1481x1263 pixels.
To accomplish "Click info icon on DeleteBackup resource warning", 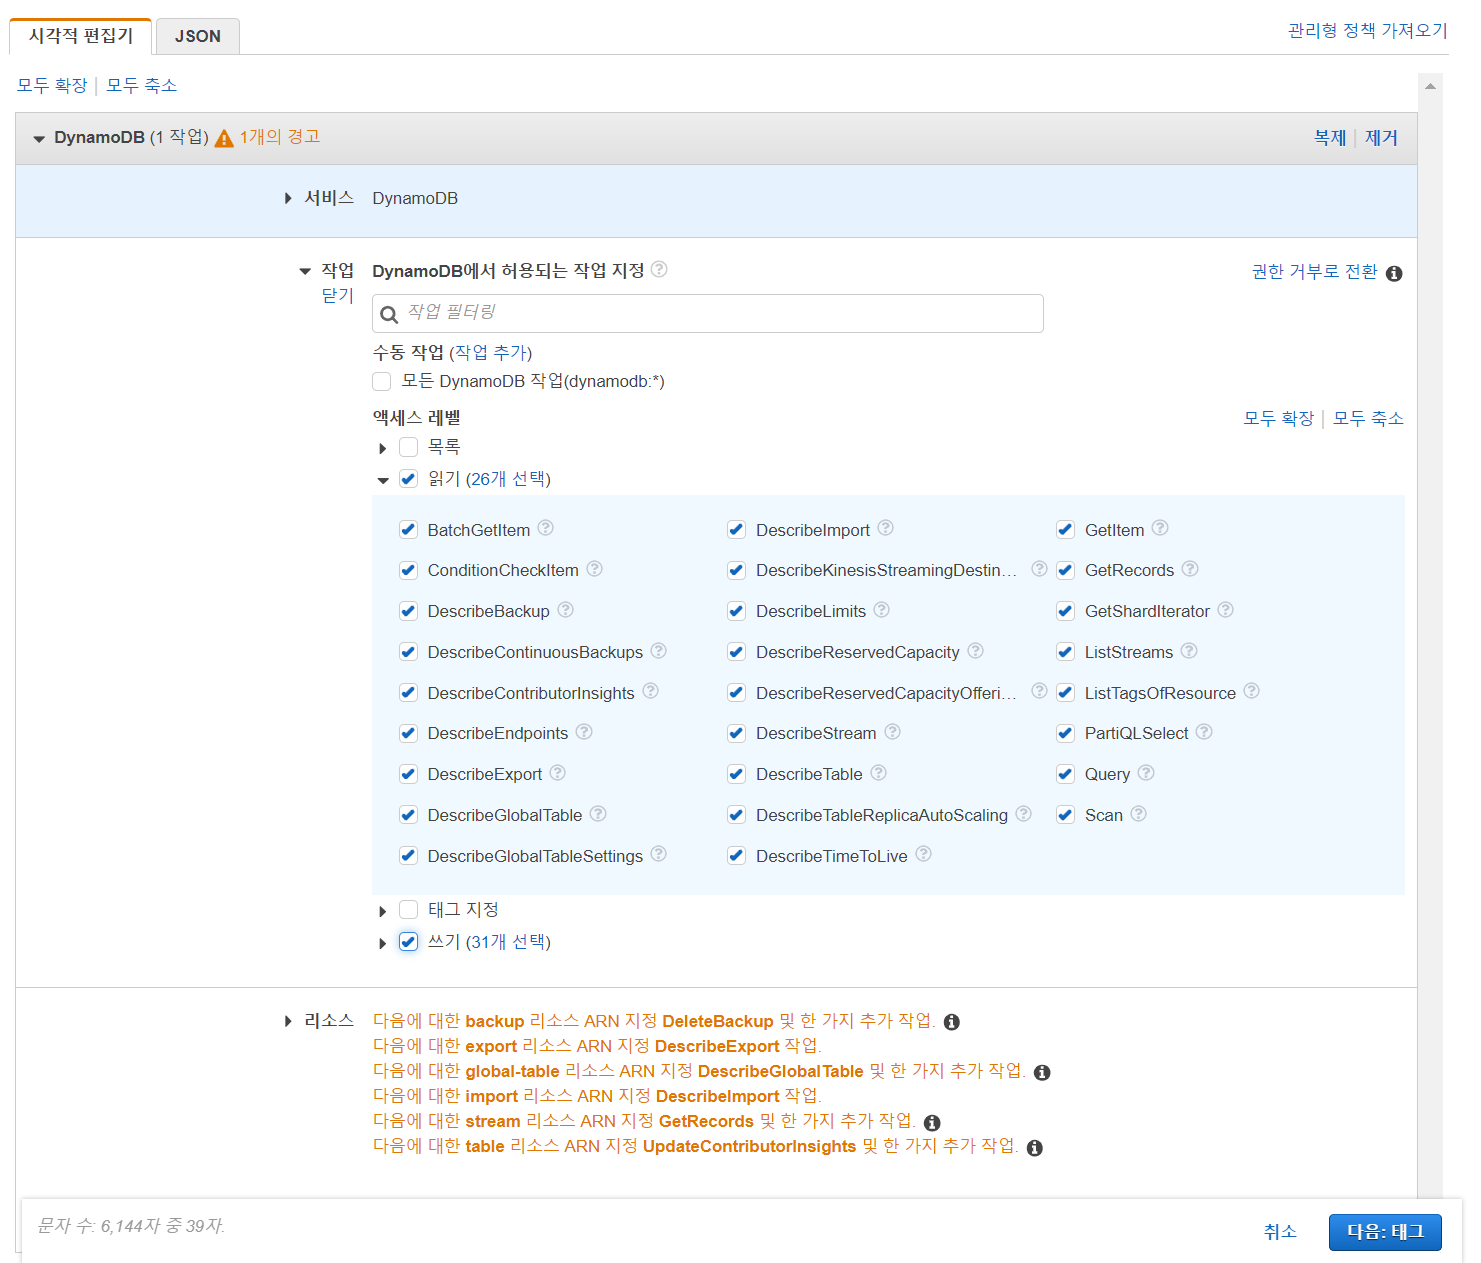I will tap(952, 1022).
